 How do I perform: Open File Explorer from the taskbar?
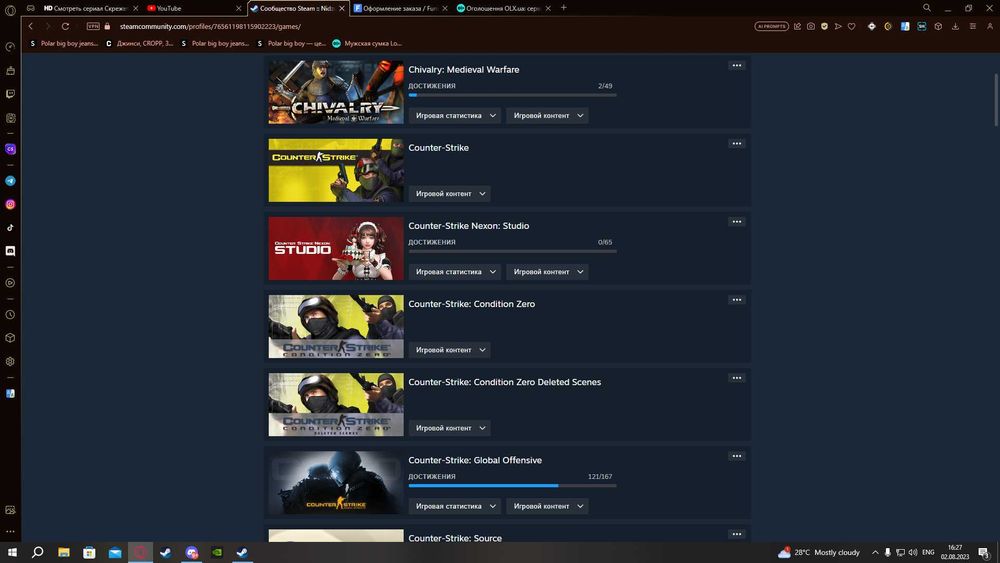click(64, 552)
